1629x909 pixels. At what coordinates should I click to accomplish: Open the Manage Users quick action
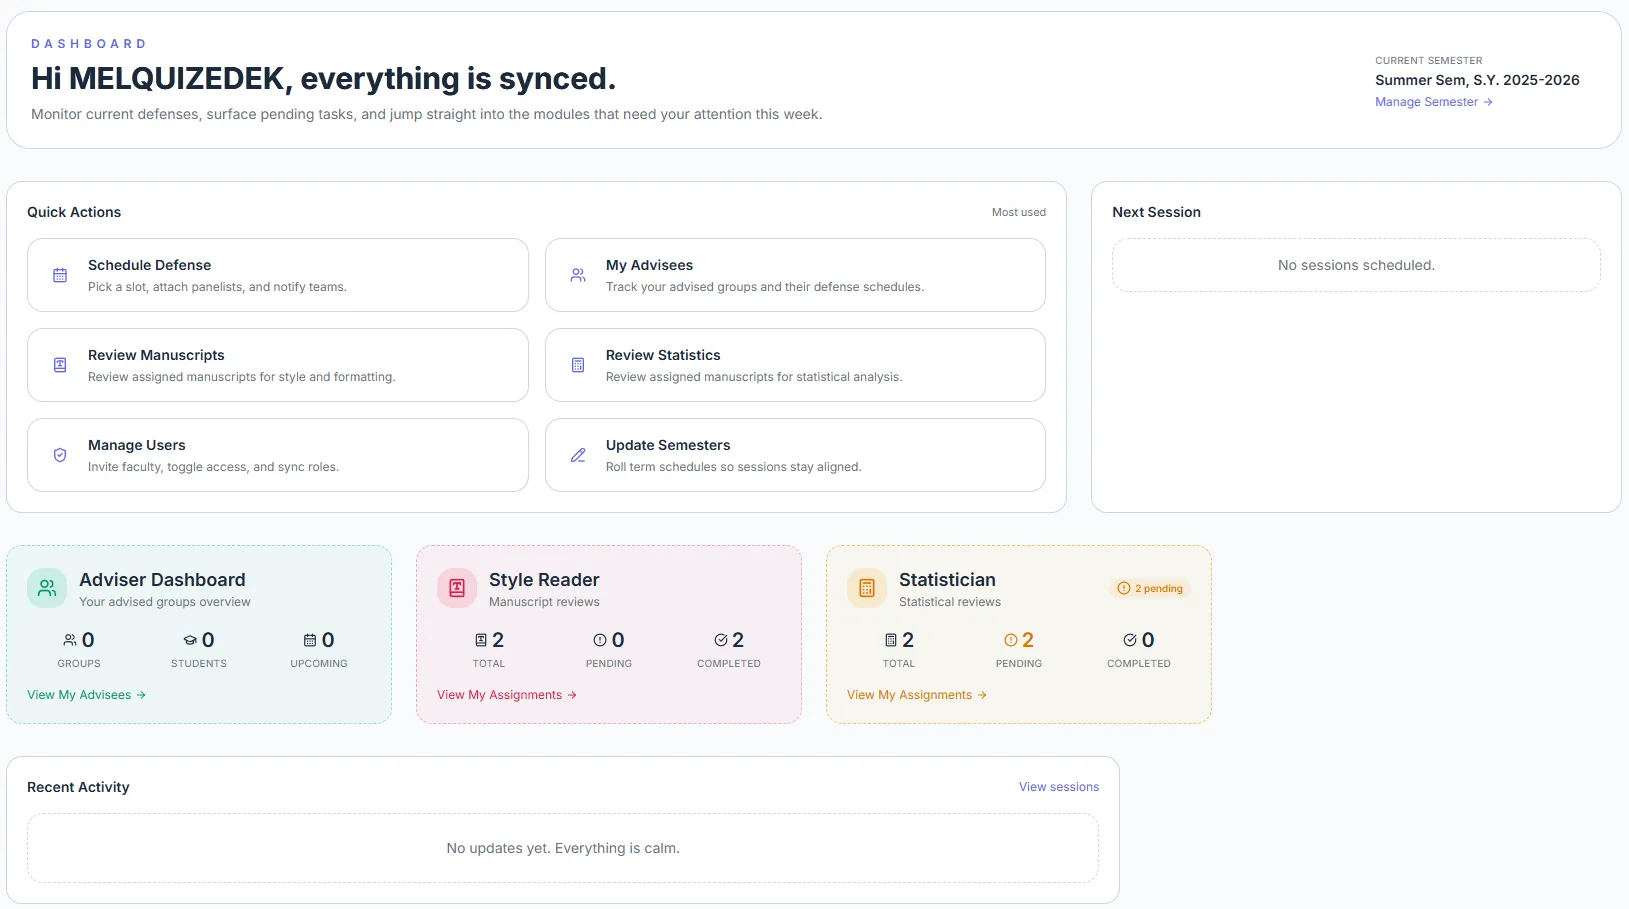[278, 455]
